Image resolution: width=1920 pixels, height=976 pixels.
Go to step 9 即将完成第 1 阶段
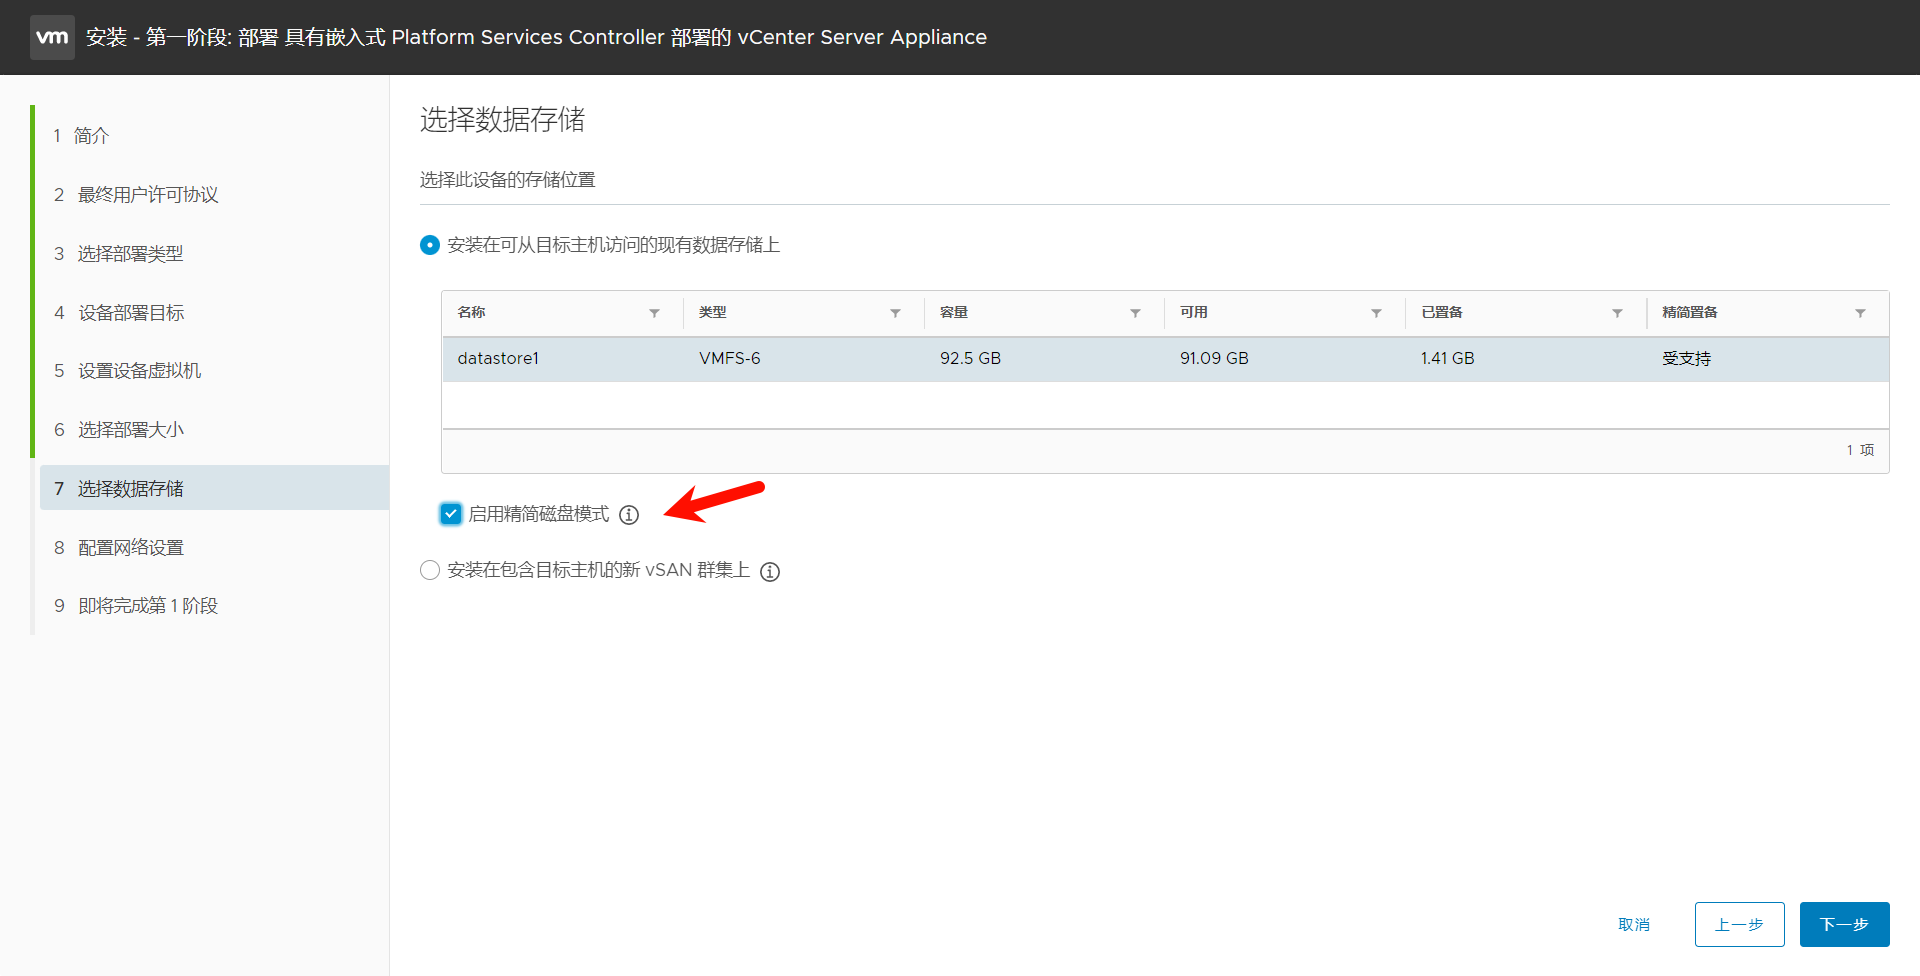(136, 606)
